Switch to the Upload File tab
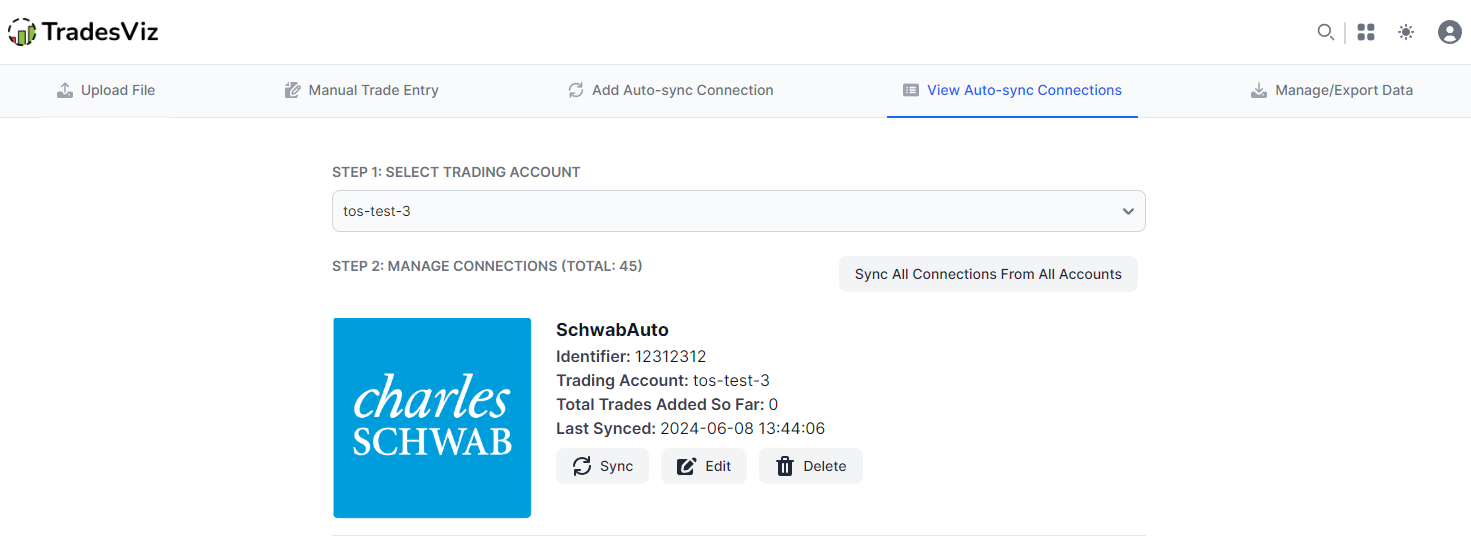Image resolution: width=1471 pixels, height=541 pixels. (x=106, y=90)
